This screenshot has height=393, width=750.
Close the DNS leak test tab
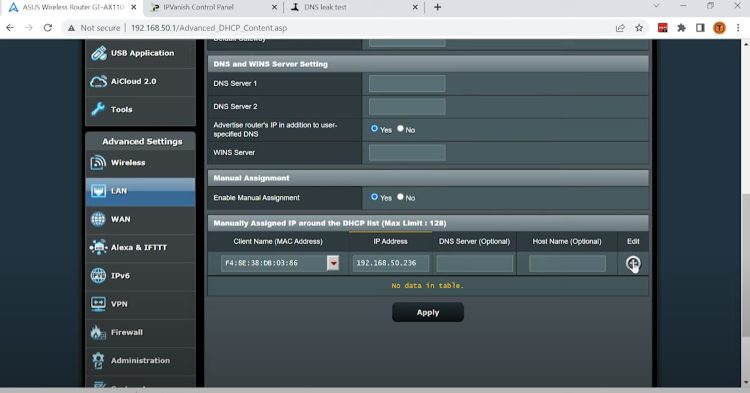click(x=415, y=7)
